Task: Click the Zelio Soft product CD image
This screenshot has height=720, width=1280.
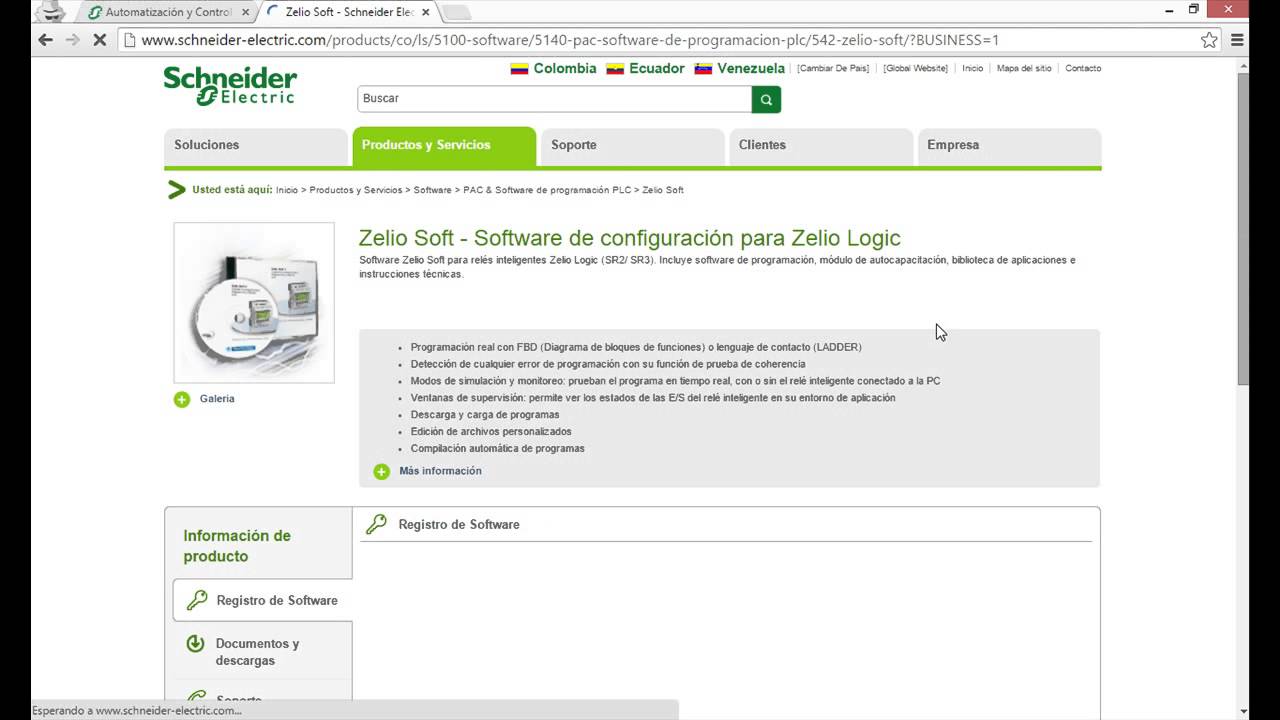Action: click(254, 303)
